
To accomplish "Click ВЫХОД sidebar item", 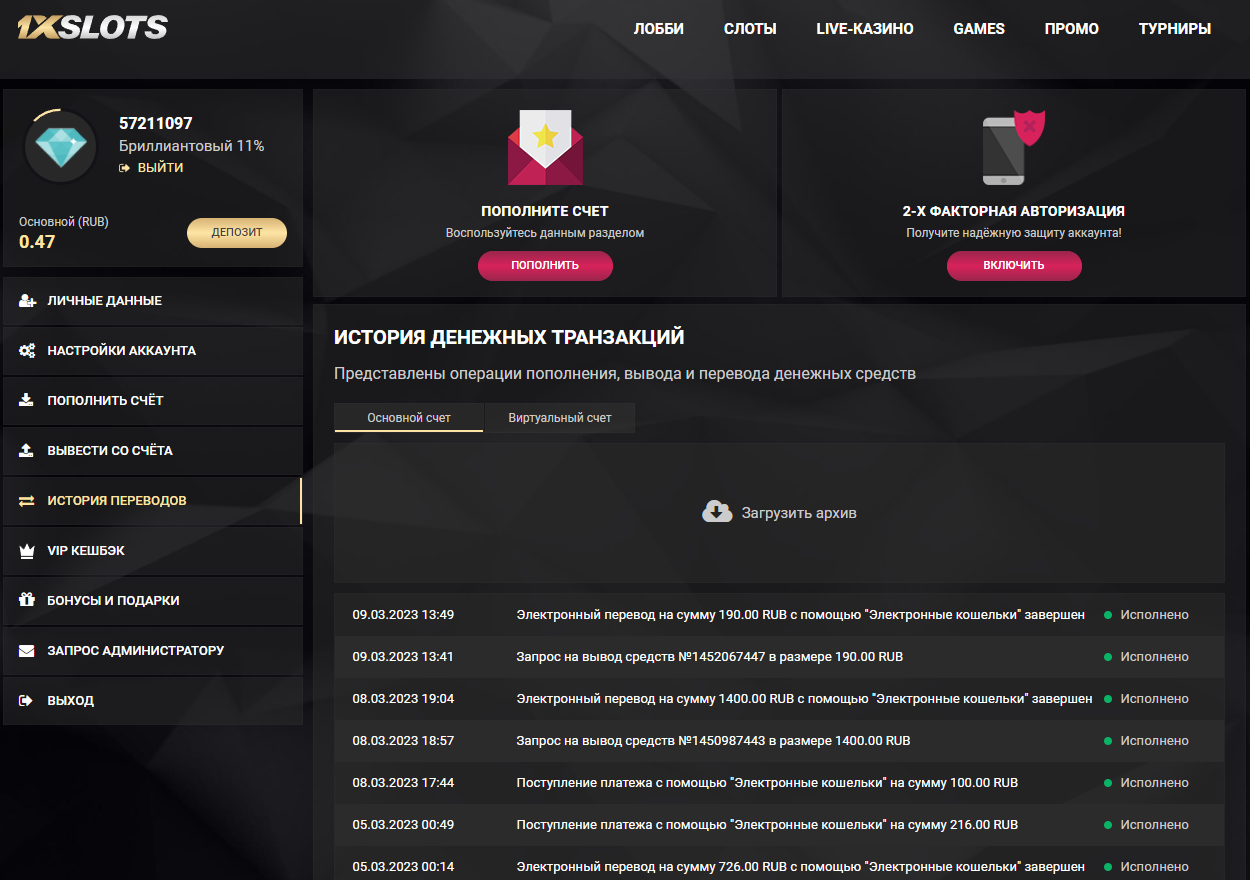I will click(152, 701).
